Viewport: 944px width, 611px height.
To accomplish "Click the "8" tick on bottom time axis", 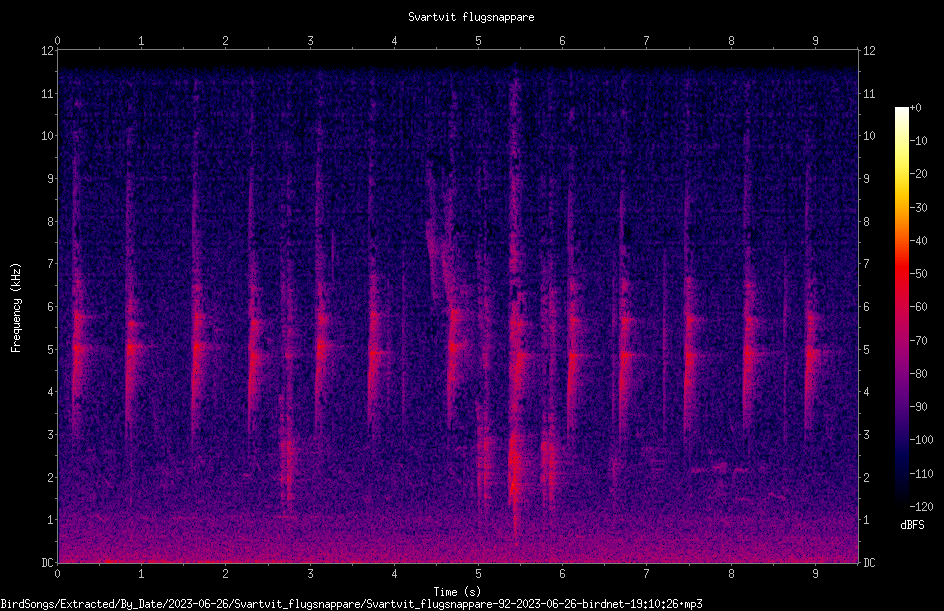I will [x=731, y=574].
